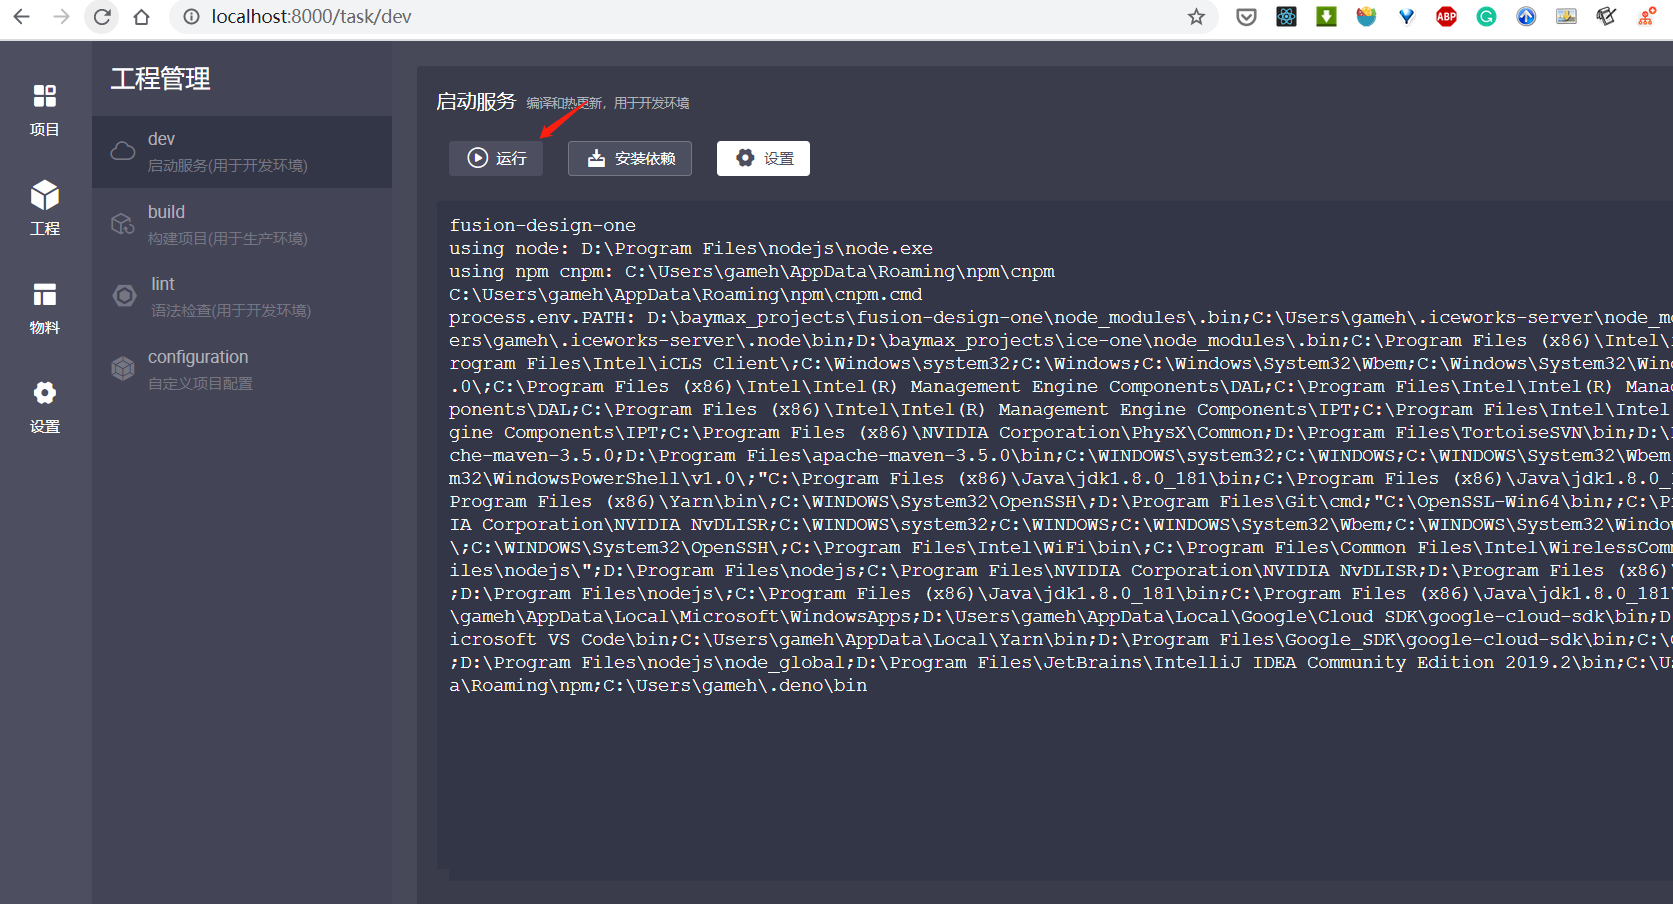
Task: Select the dev task item
Action: point(242,152)
